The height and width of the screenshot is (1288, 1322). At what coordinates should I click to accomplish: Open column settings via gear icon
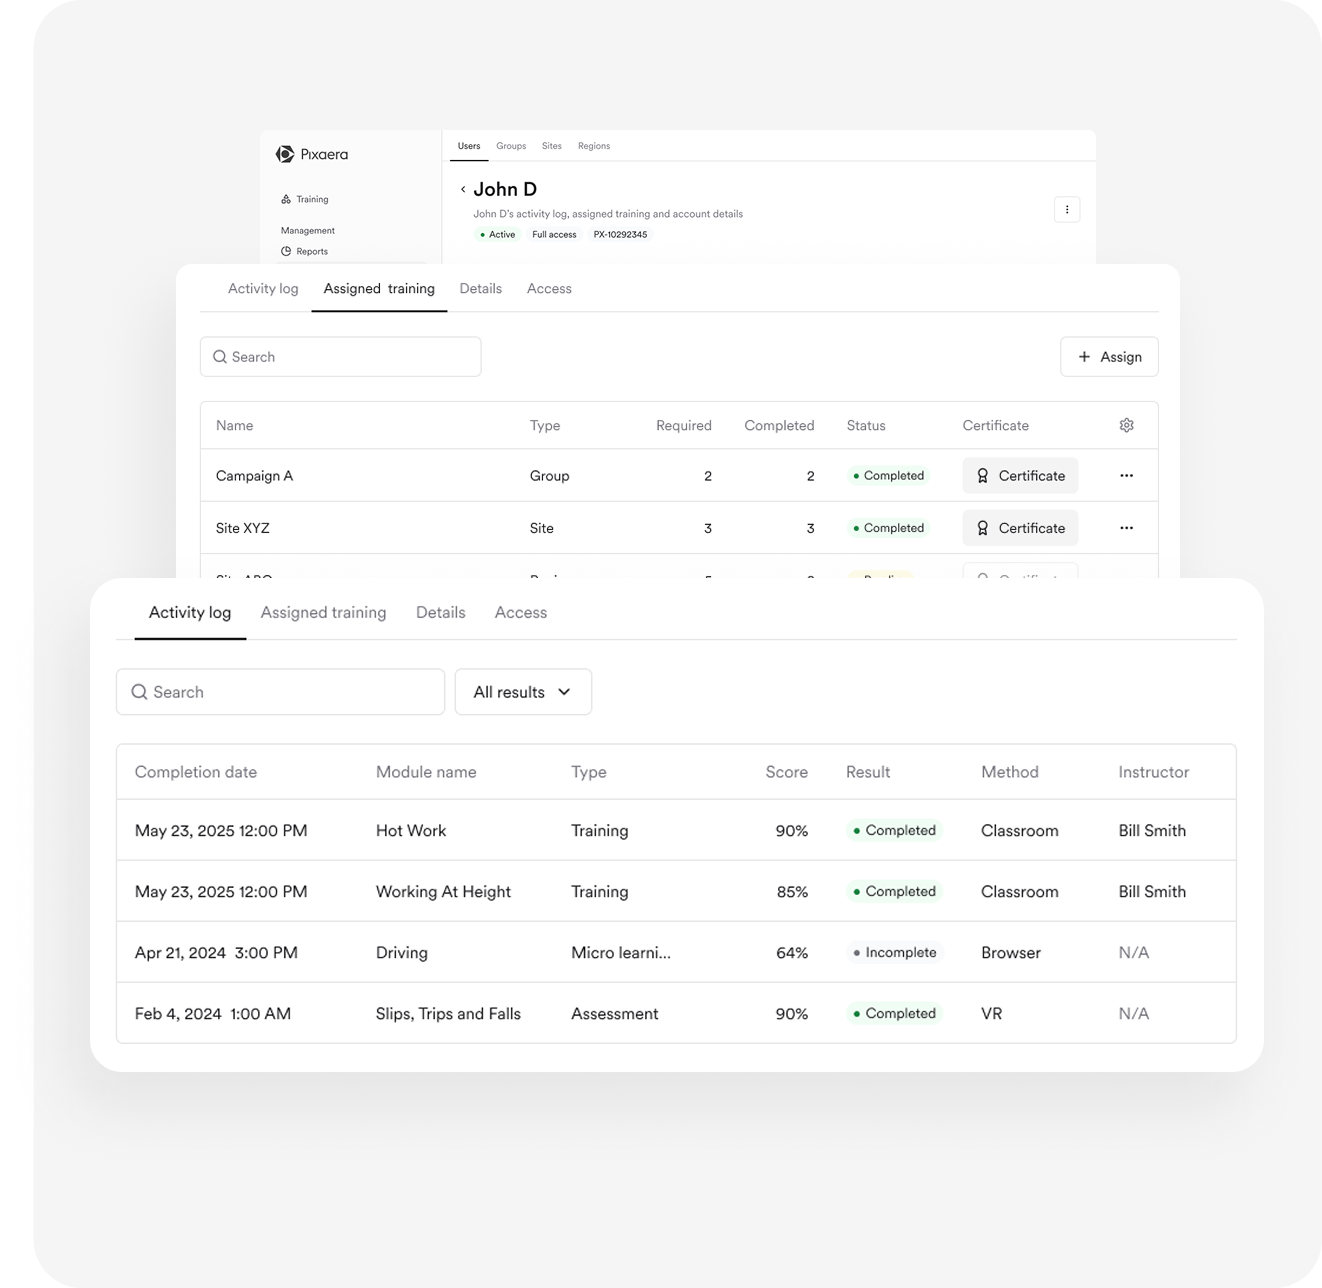click(x=1126, y=425)
